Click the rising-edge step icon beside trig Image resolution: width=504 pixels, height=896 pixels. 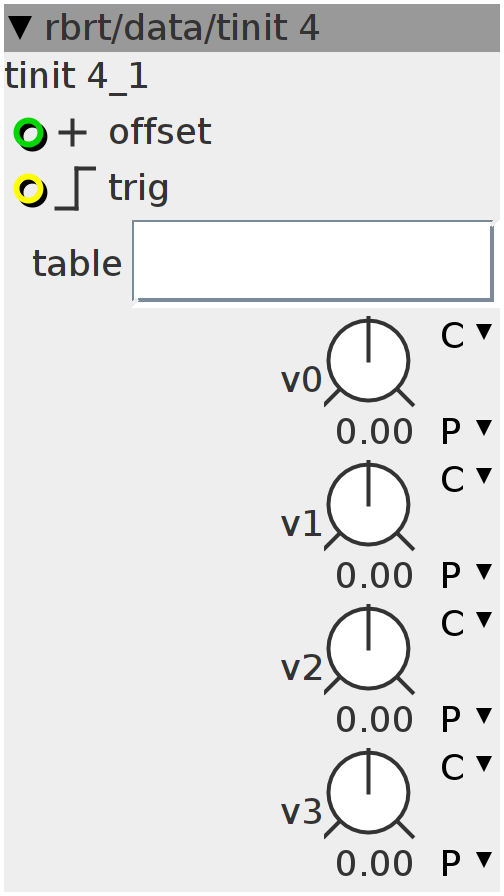pyautogui.click(x=75, y=189)
